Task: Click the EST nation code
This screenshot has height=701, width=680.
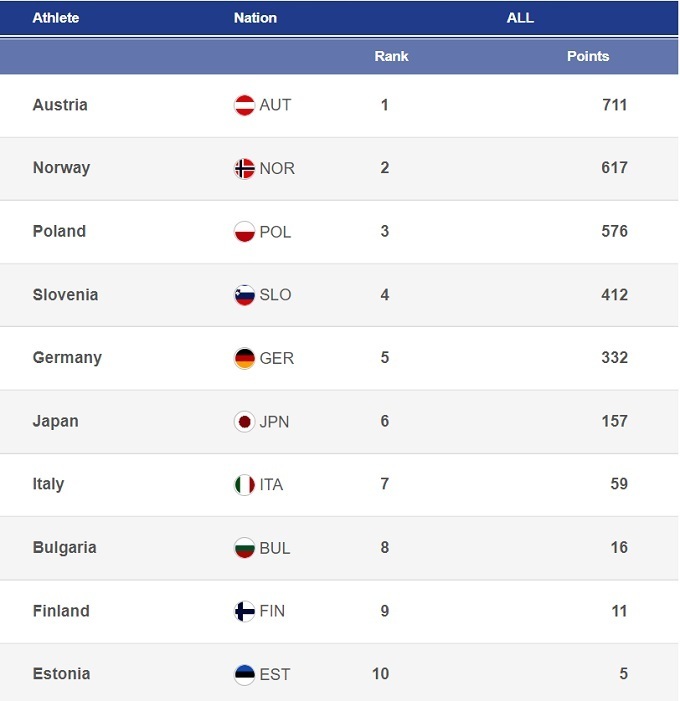Action: click(274, 674)
